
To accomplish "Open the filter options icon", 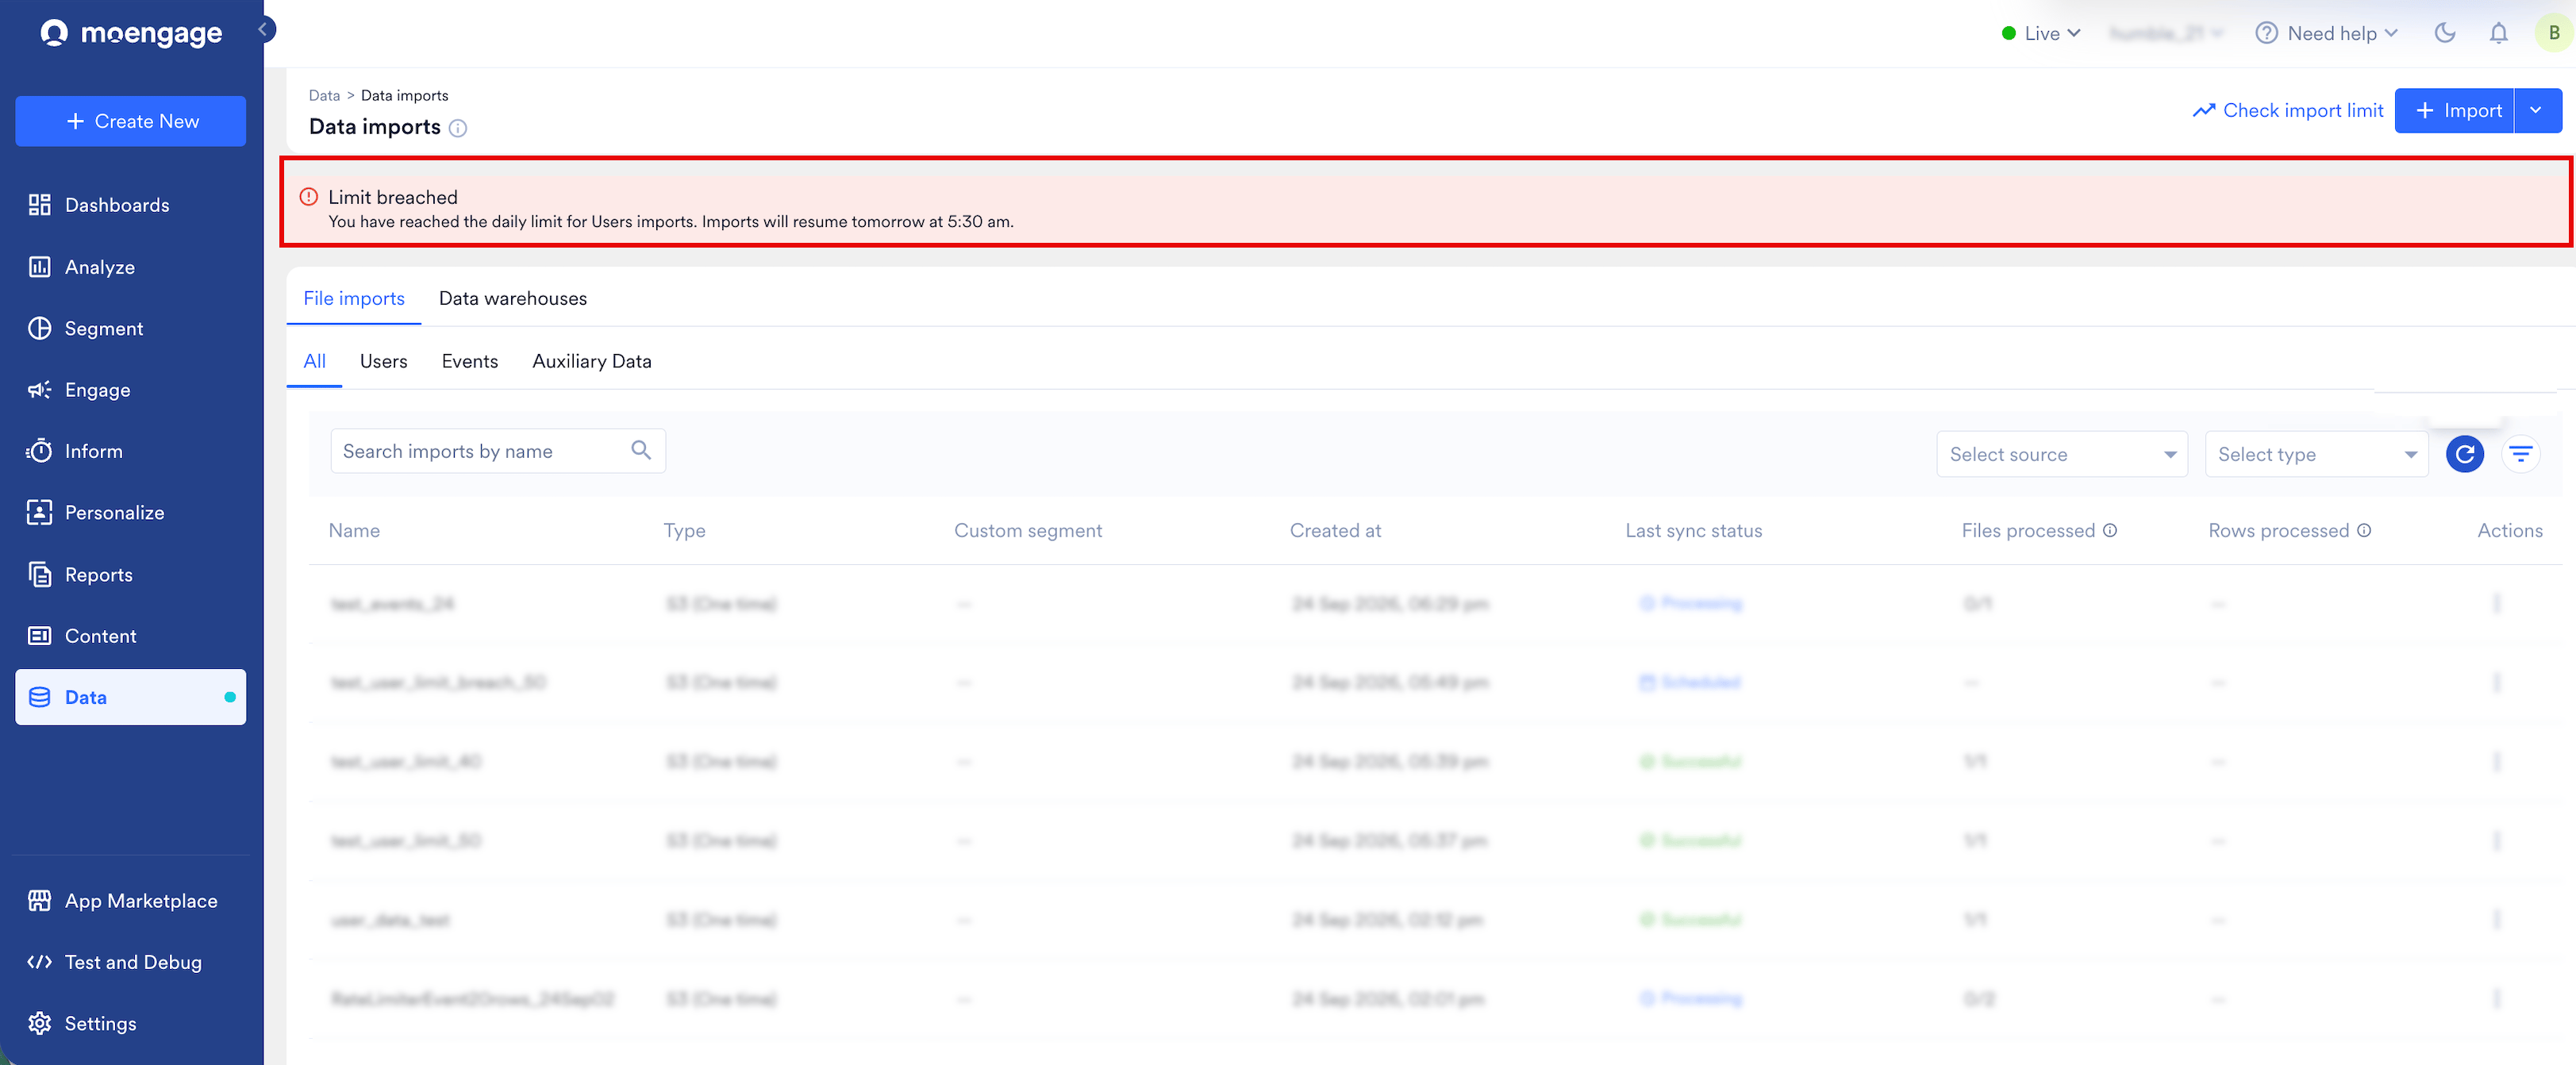I will click(2520, 454).
